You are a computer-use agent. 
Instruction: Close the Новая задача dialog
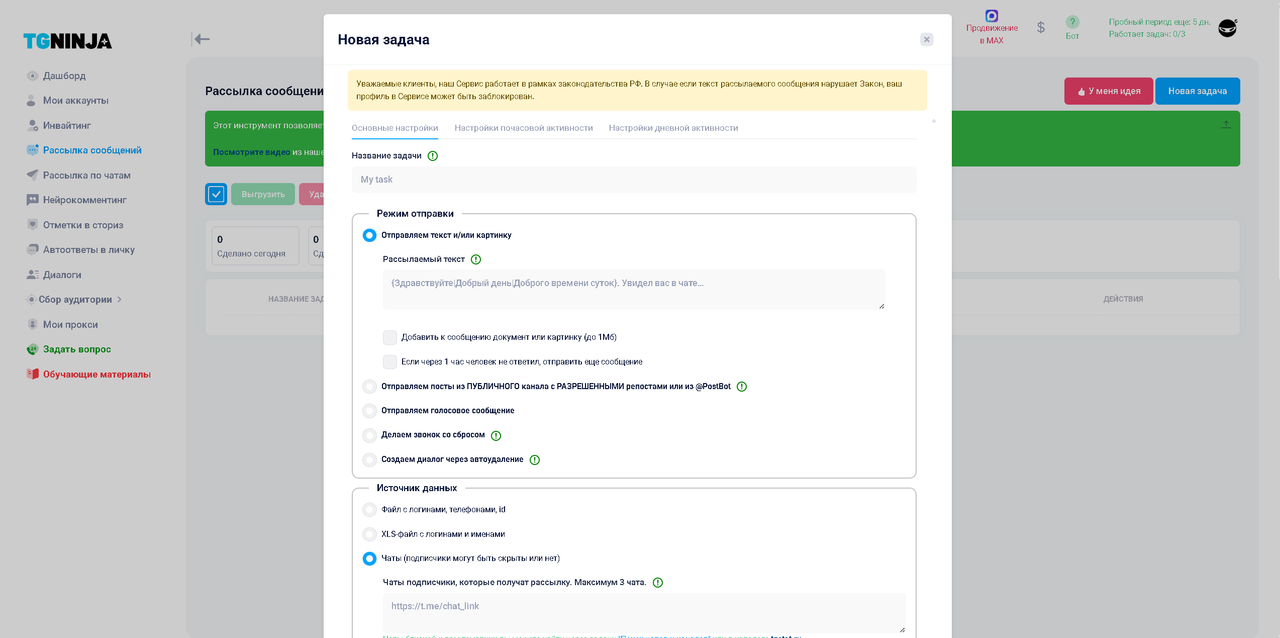(926, 39)
